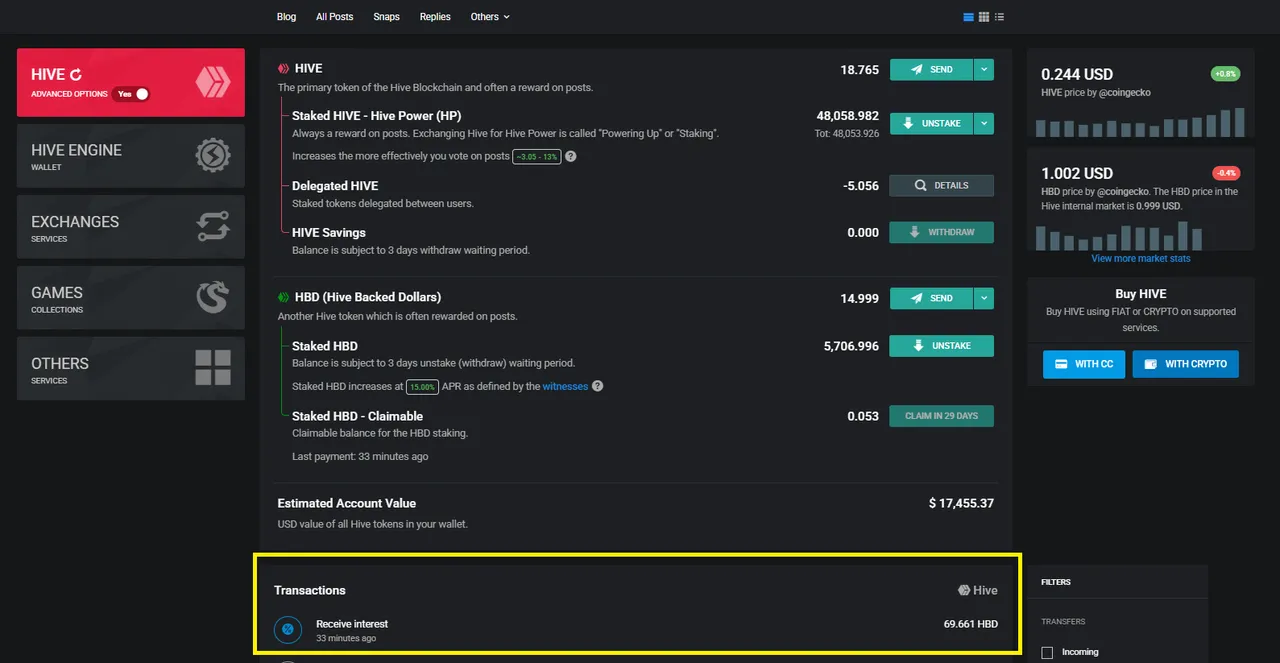Open the Others services grid icon

tap(212, 368)
